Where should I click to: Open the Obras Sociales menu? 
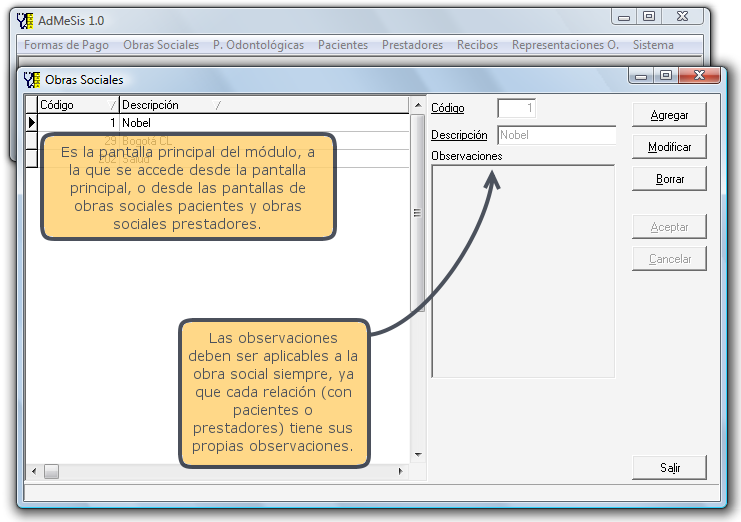(161, 45)
